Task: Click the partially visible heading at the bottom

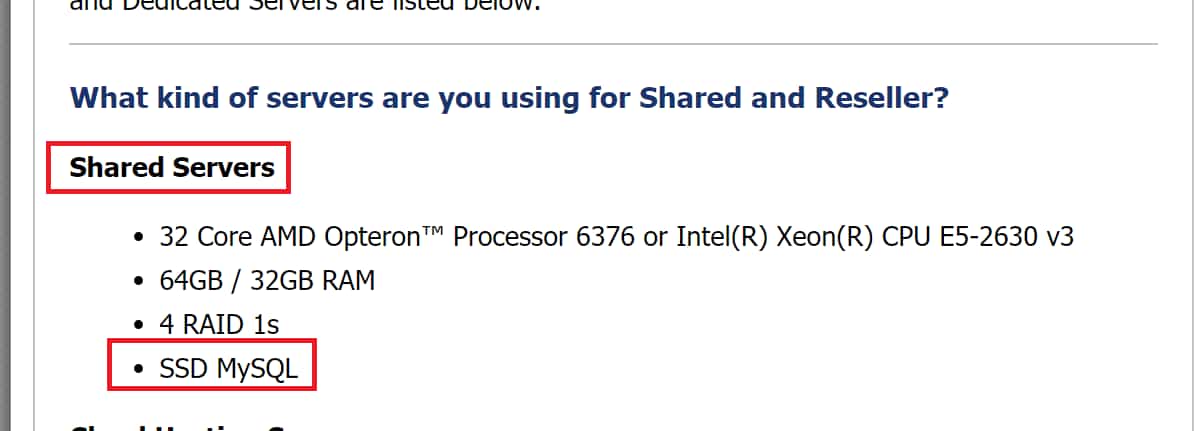Action: (x=170, y=426)
